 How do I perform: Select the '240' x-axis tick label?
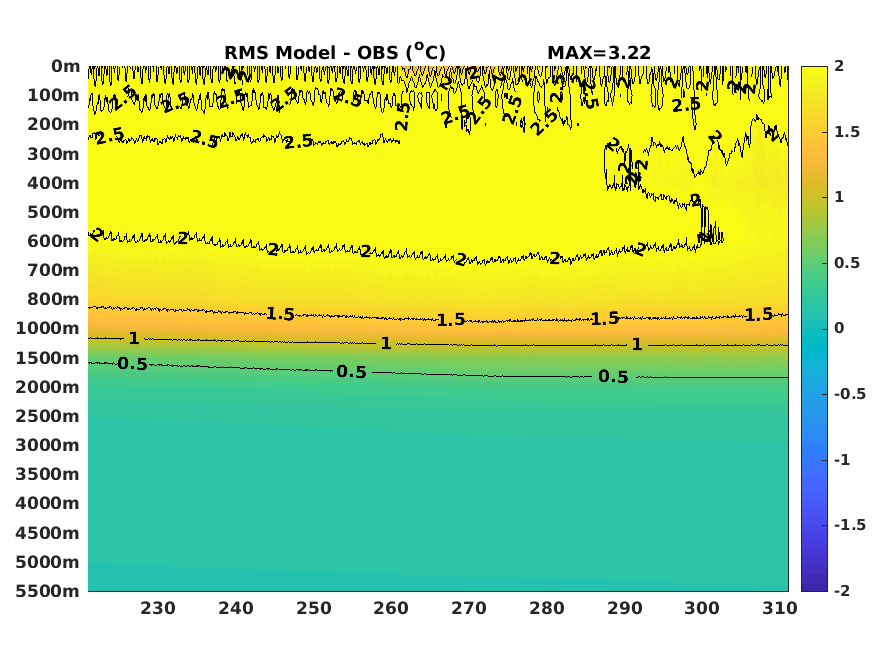235,608
